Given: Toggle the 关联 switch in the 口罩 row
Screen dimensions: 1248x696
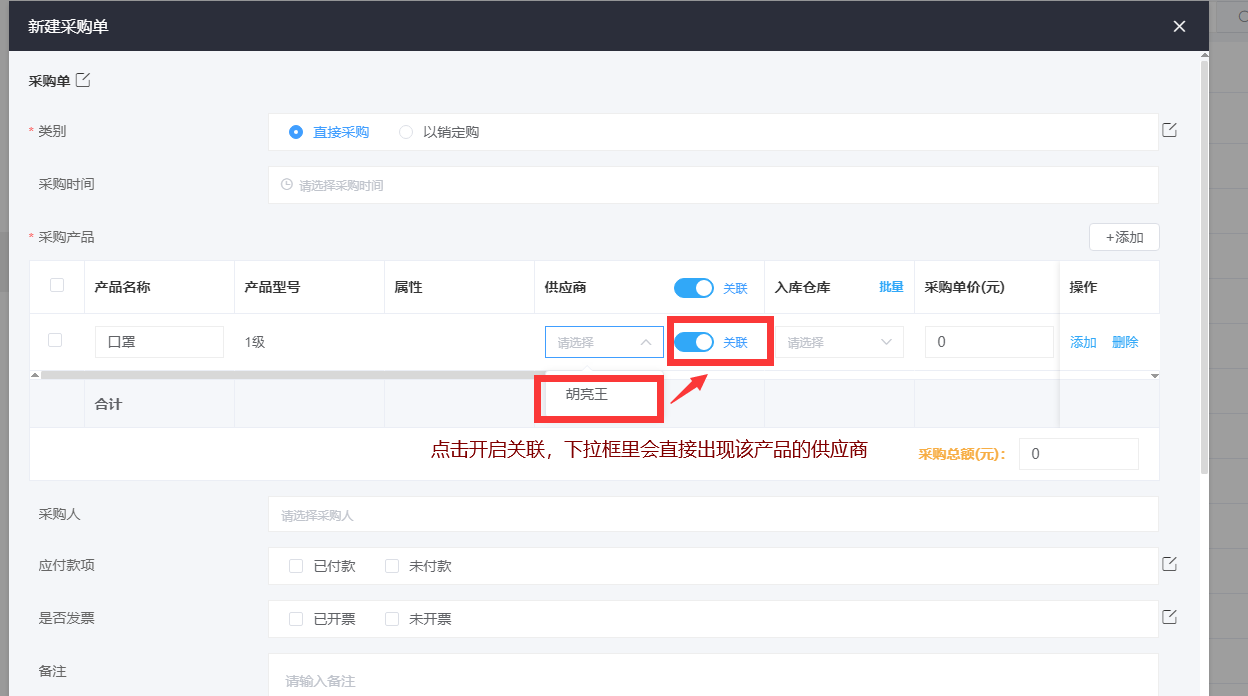Looking at the screenshot, I should click(694, 342).
